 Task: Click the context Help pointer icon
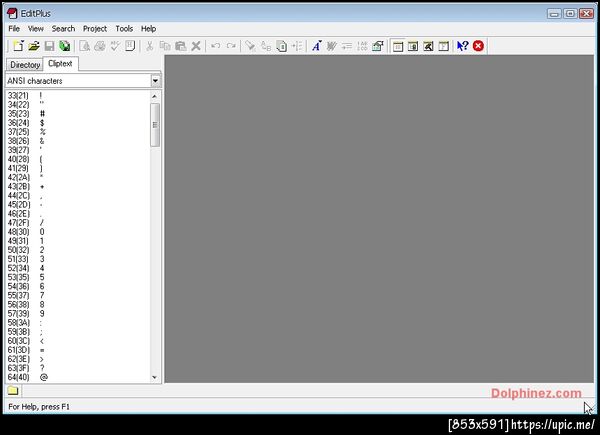coord(463,46)
